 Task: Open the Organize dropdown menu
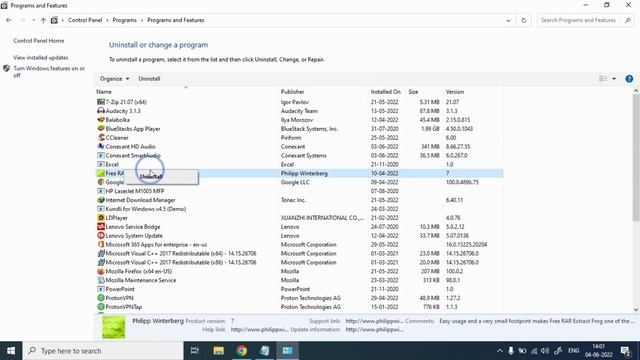click(114, 79)
